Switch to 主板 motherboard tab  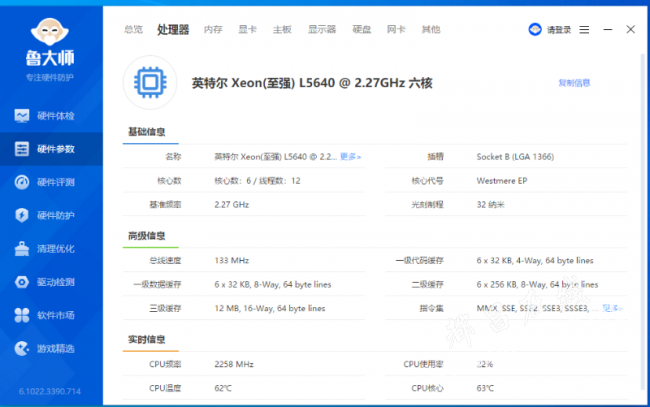[x=282, y=29]
